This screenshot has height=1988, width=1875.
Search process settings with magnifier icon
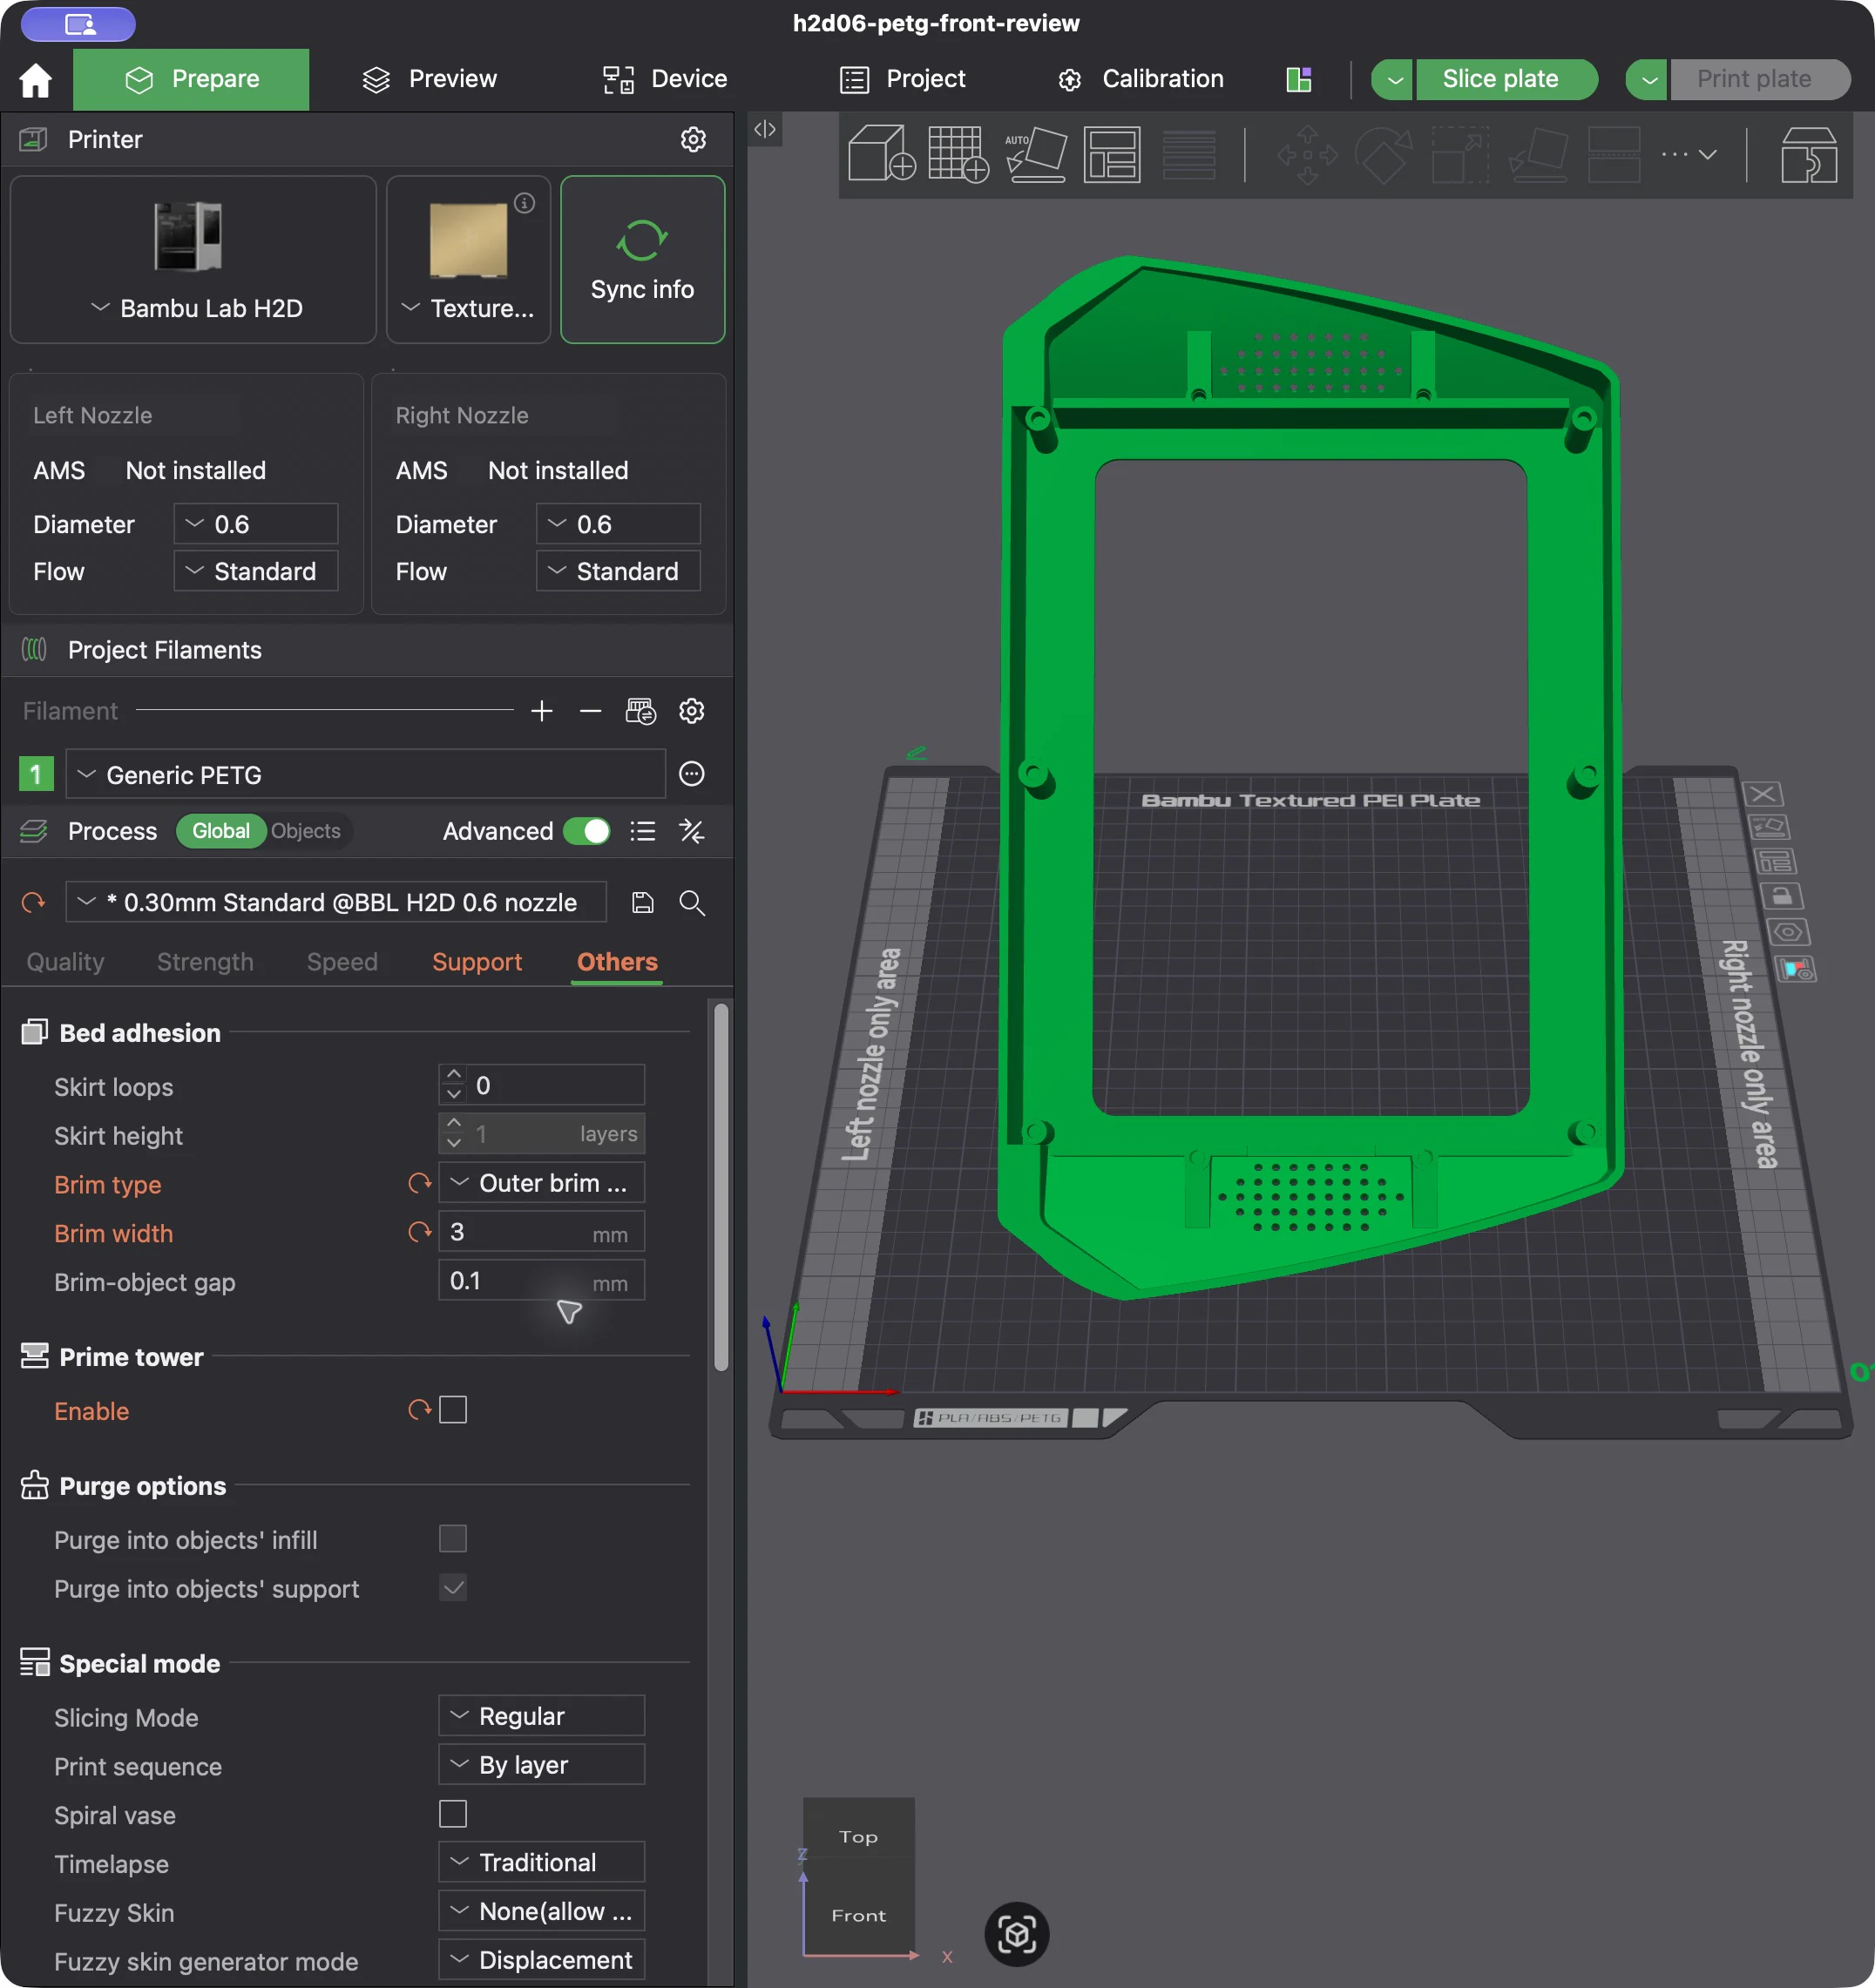pos(692,903)
